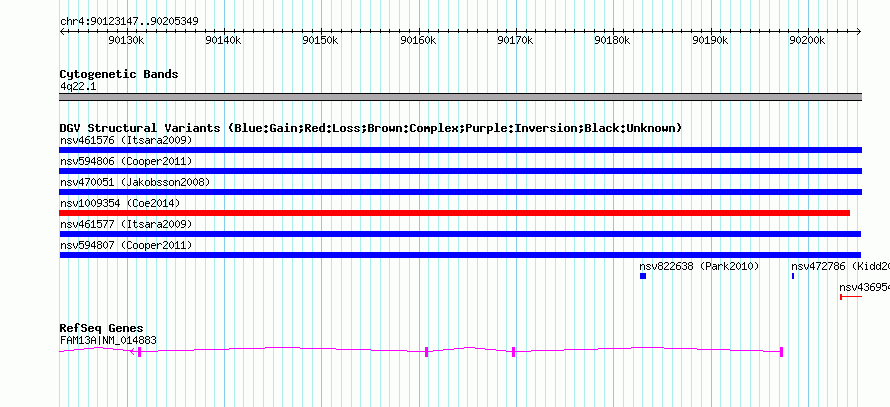Click the FAM13A exon near 90197k
This screenshot has height=407, width=890.
pos(782,352)
